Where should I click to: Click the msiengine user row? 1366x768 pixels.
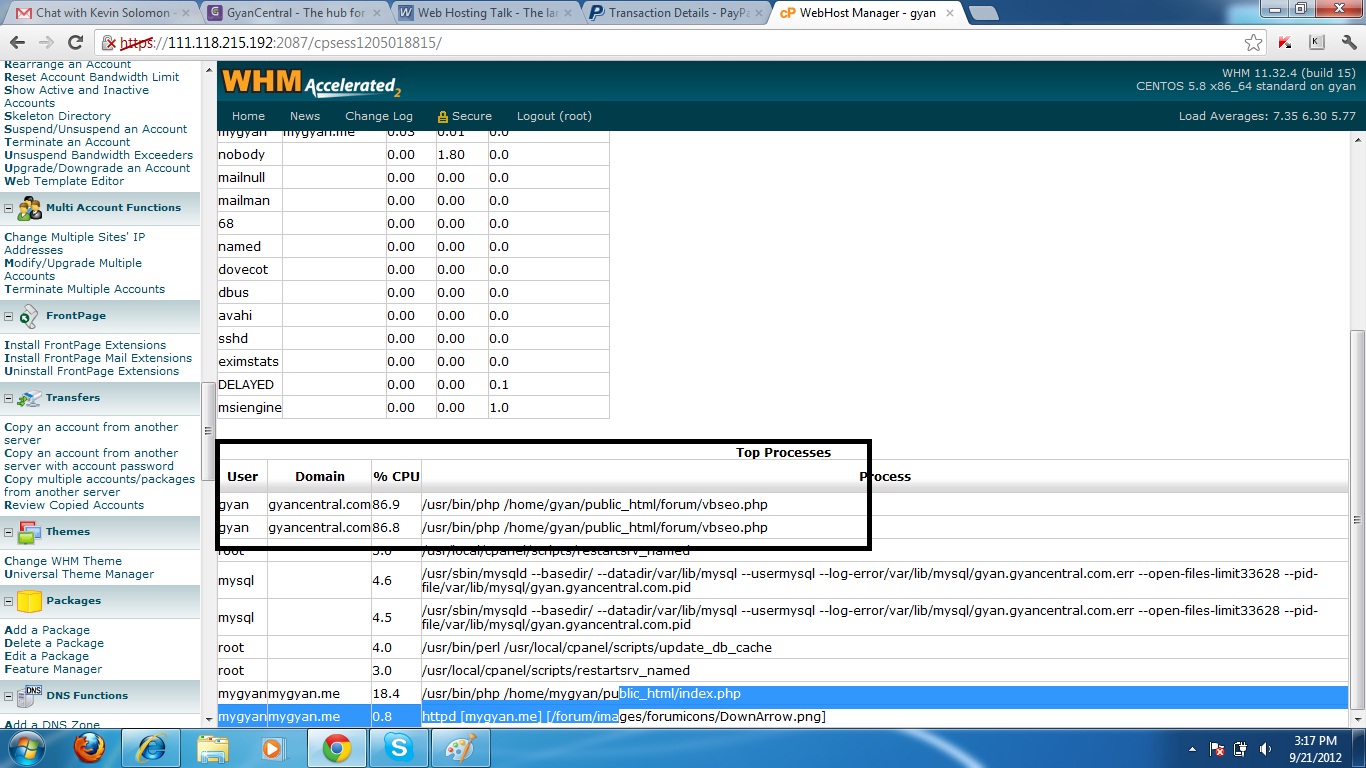pyautogui.click(x=413, y=407)
